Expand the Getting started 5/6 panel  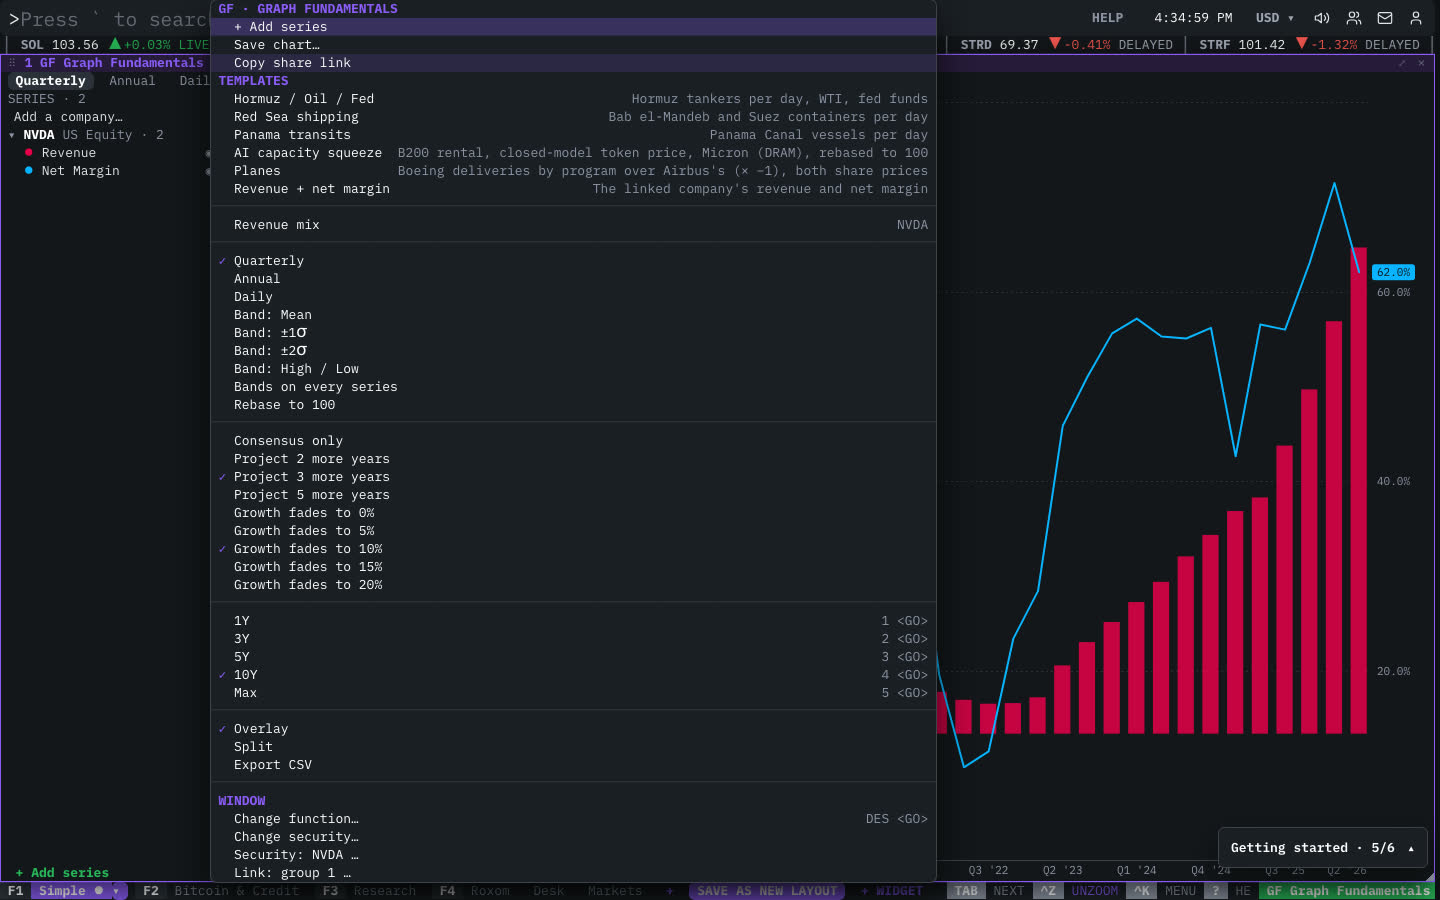point(1322,848)
